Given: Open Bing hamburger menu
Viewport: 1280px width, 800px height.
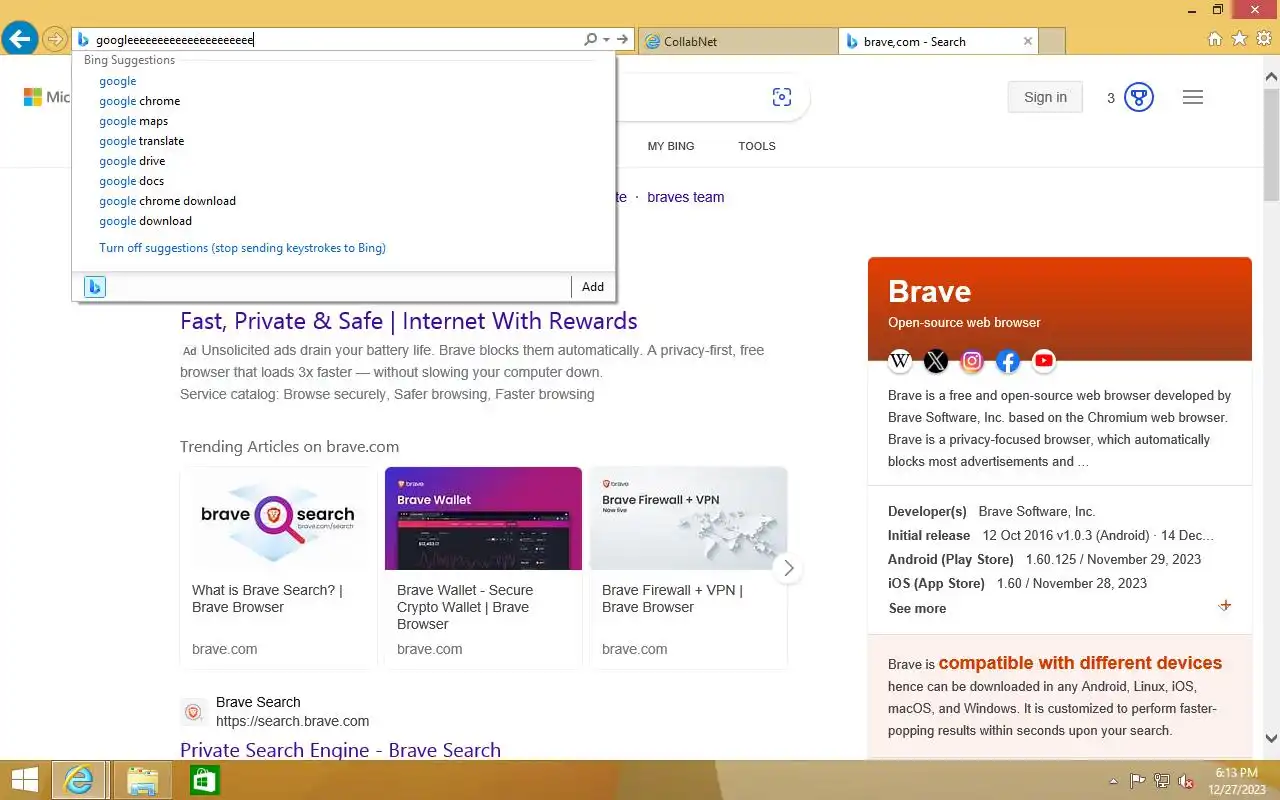Looking at the screenshot, I should (1193, 97).
